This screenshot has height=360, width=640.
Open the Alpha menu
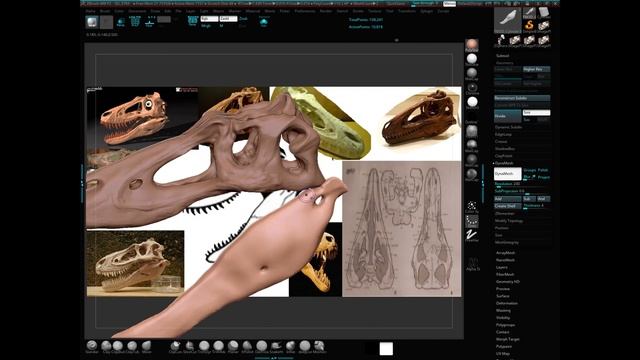tap(91, 11)
